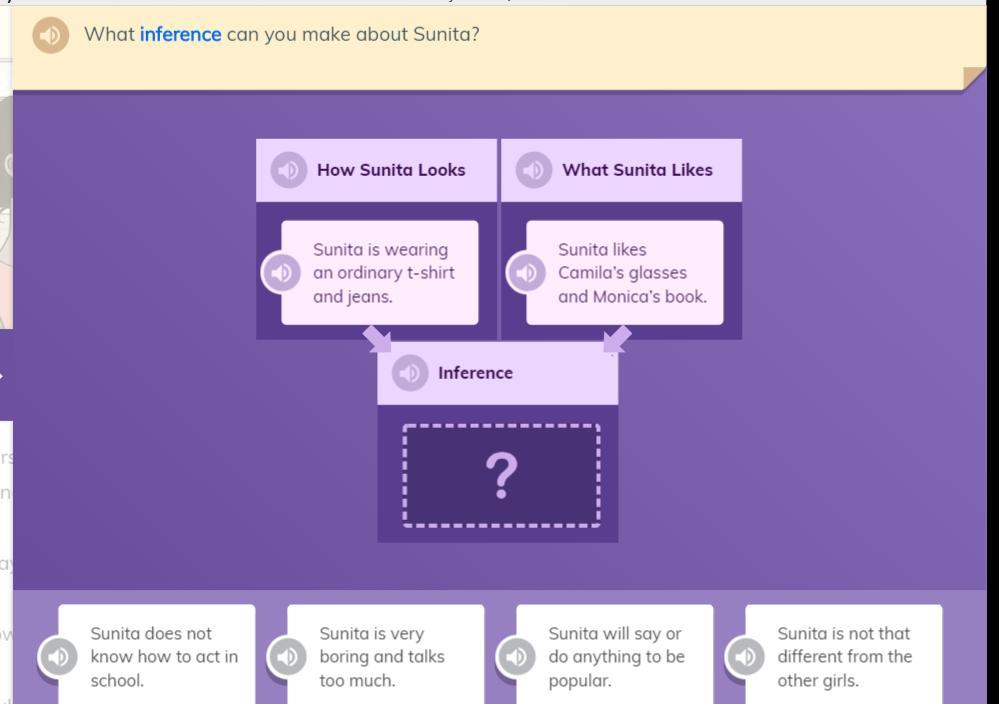The width and height of the screenshot is (999, 704).
Task: Play audio for 'do anything to be popular' answer
Action: [516, 656]
